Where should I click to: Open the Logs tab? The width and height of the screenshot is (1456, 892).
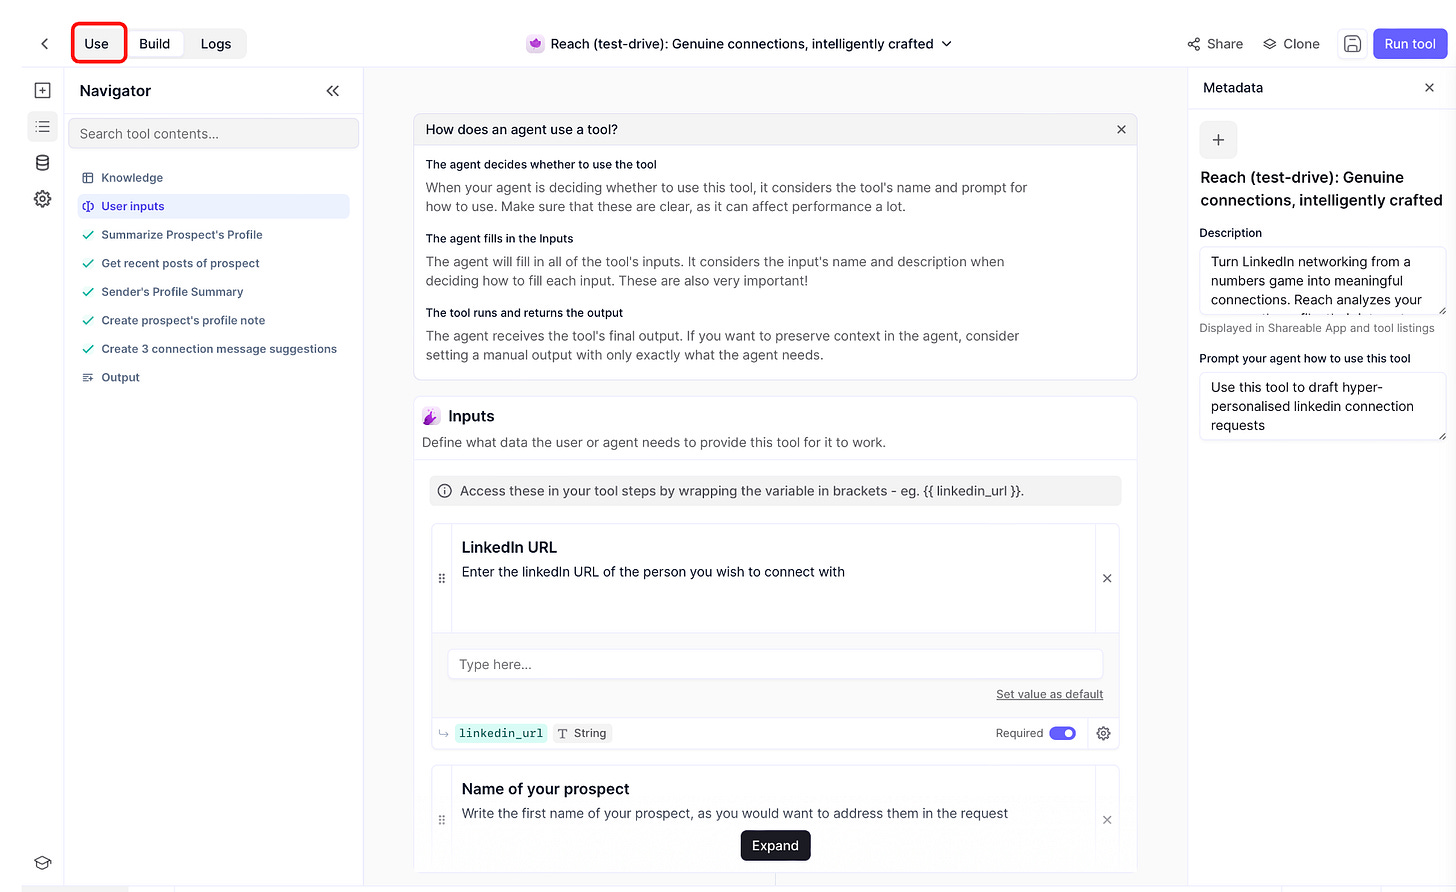pos(216,44)
